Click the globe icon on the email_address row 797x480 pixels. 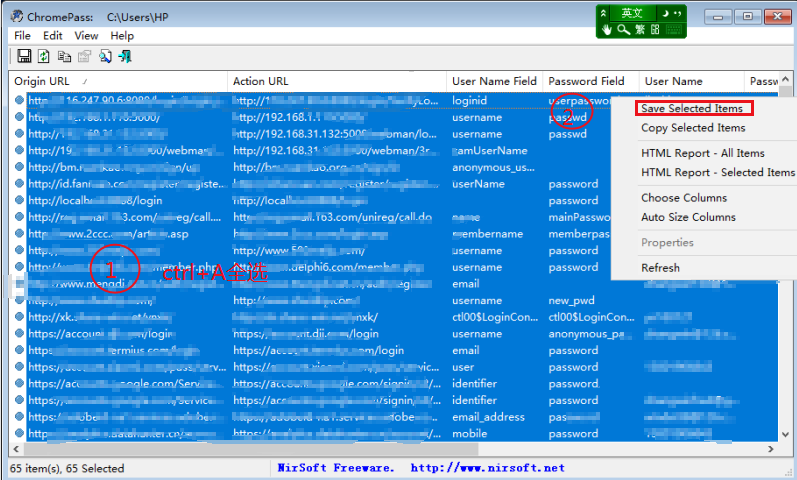[19, 416]
